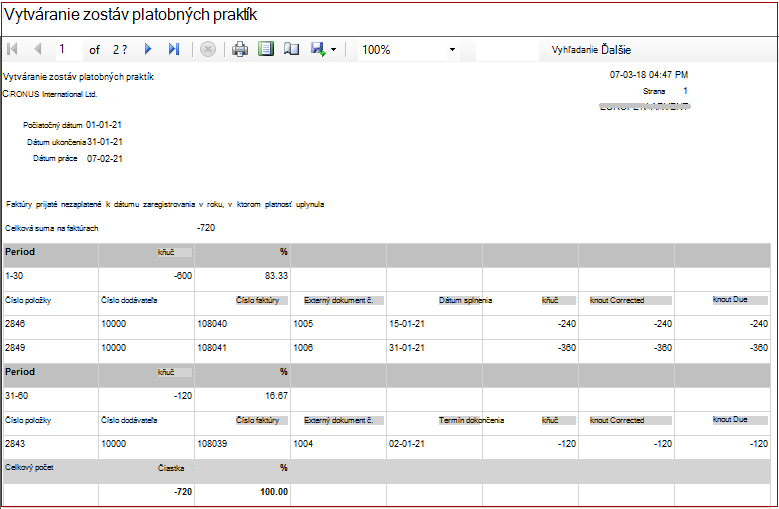Click the stop rendering icon

coord(208,49)
